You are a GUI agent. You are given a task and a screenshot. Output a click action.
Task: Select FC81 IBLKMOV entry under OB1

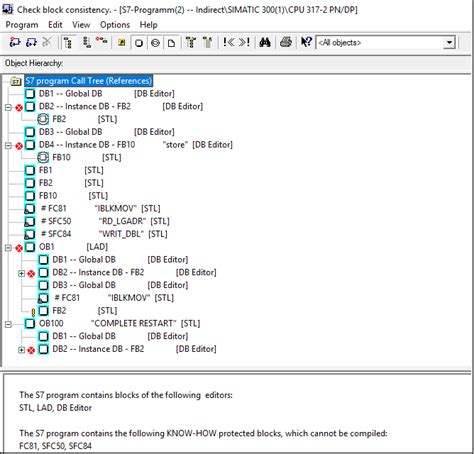(114, 298)
